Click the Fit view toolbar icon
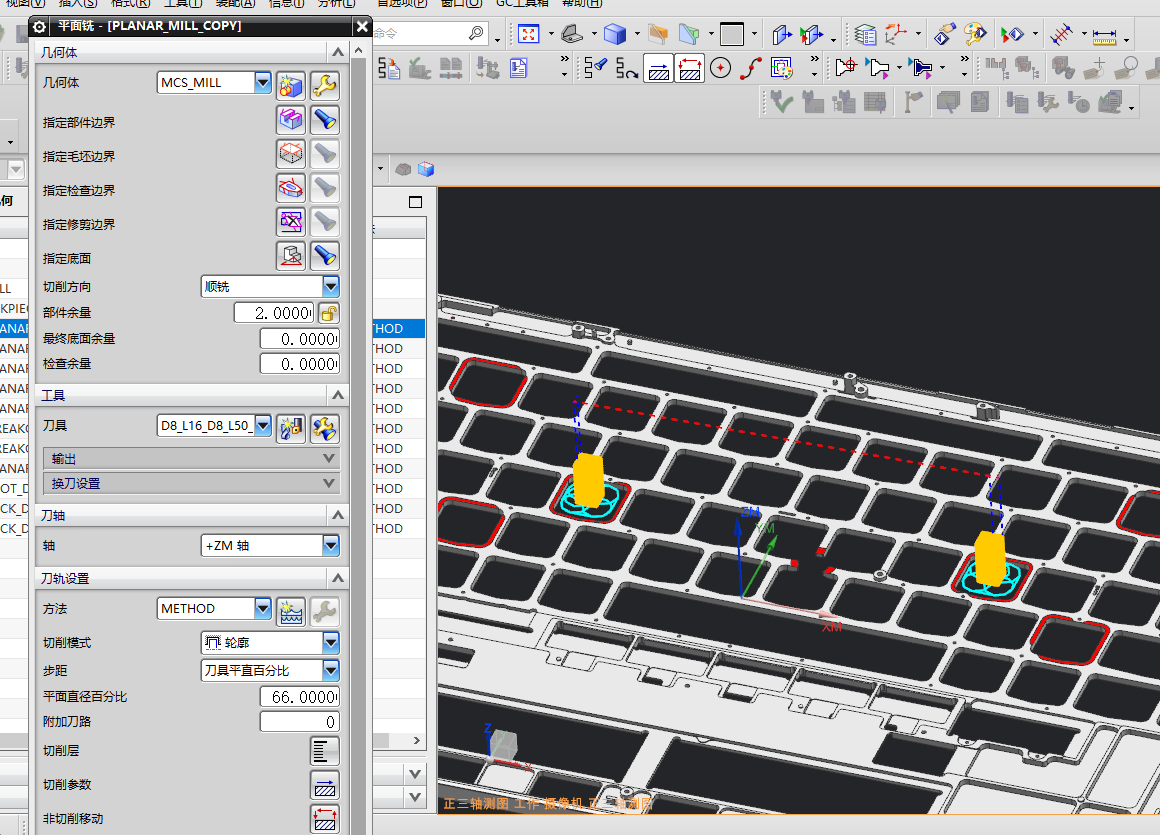This screenshot has width=1160, height=835. (528, 34)
